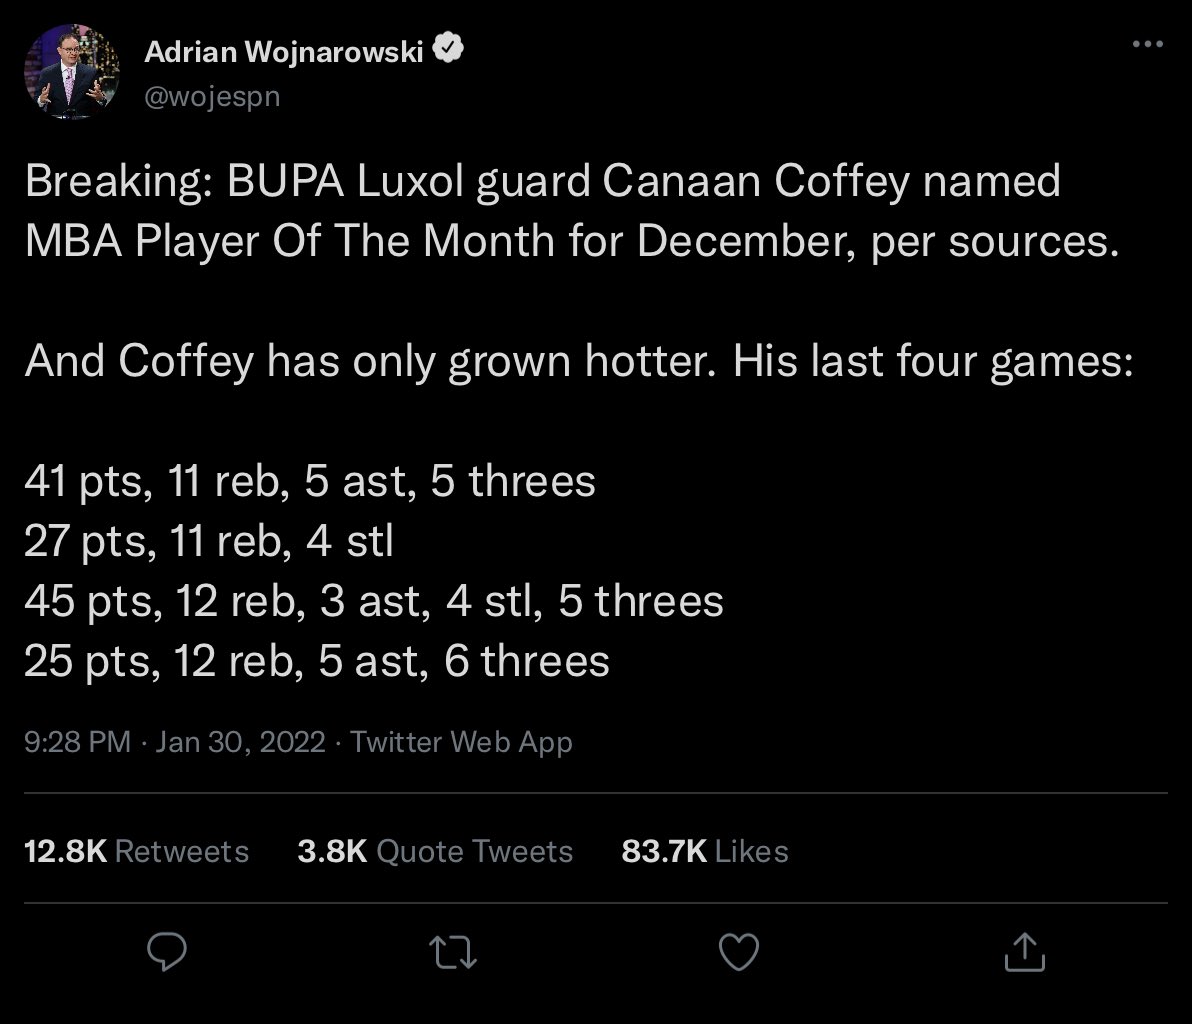This screenshot has height=1024, width=1192.
Task: Click the 45 pts stat line
Action: [x=374, y=601]
